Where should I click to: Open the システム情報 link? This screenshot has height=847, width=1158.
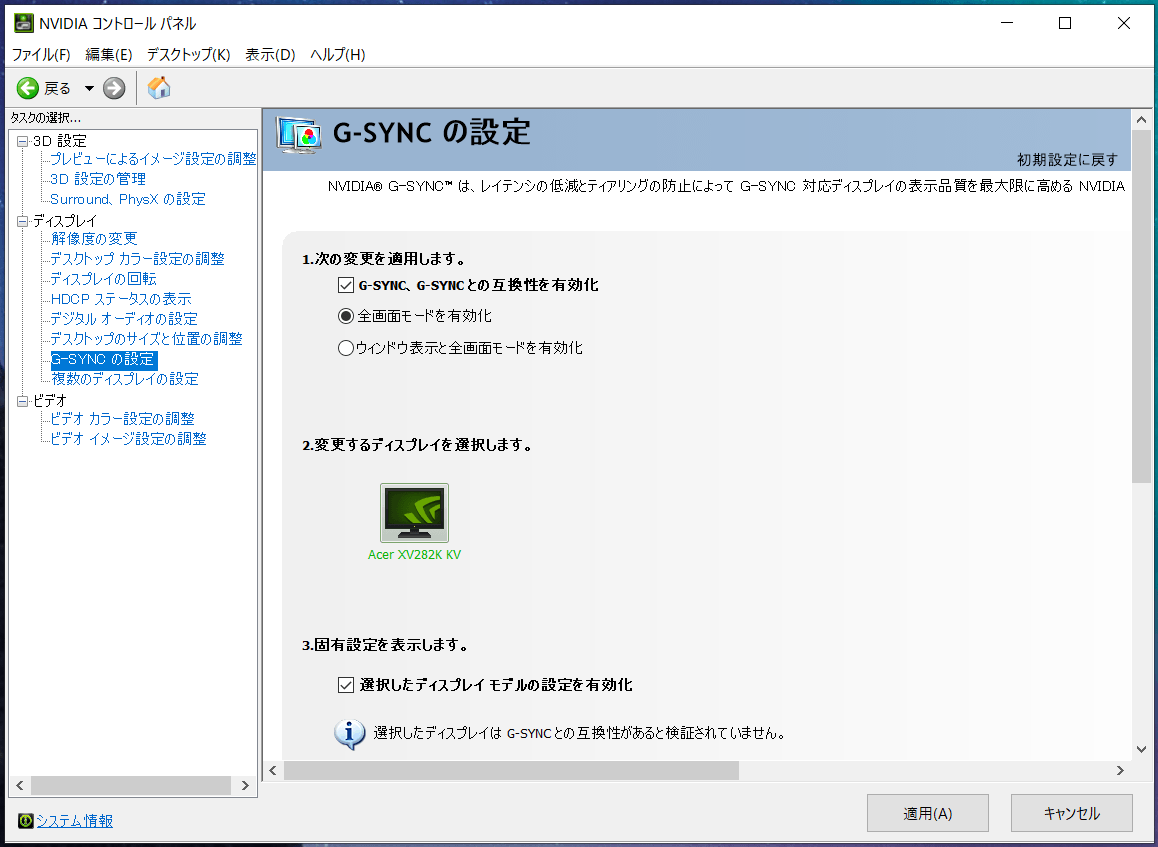click(75, 820)
